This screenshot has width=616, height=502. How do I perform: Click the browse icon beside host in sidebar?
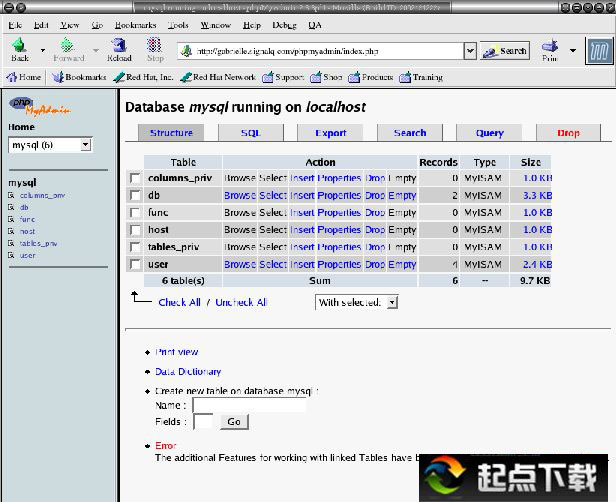click(11, 231)
